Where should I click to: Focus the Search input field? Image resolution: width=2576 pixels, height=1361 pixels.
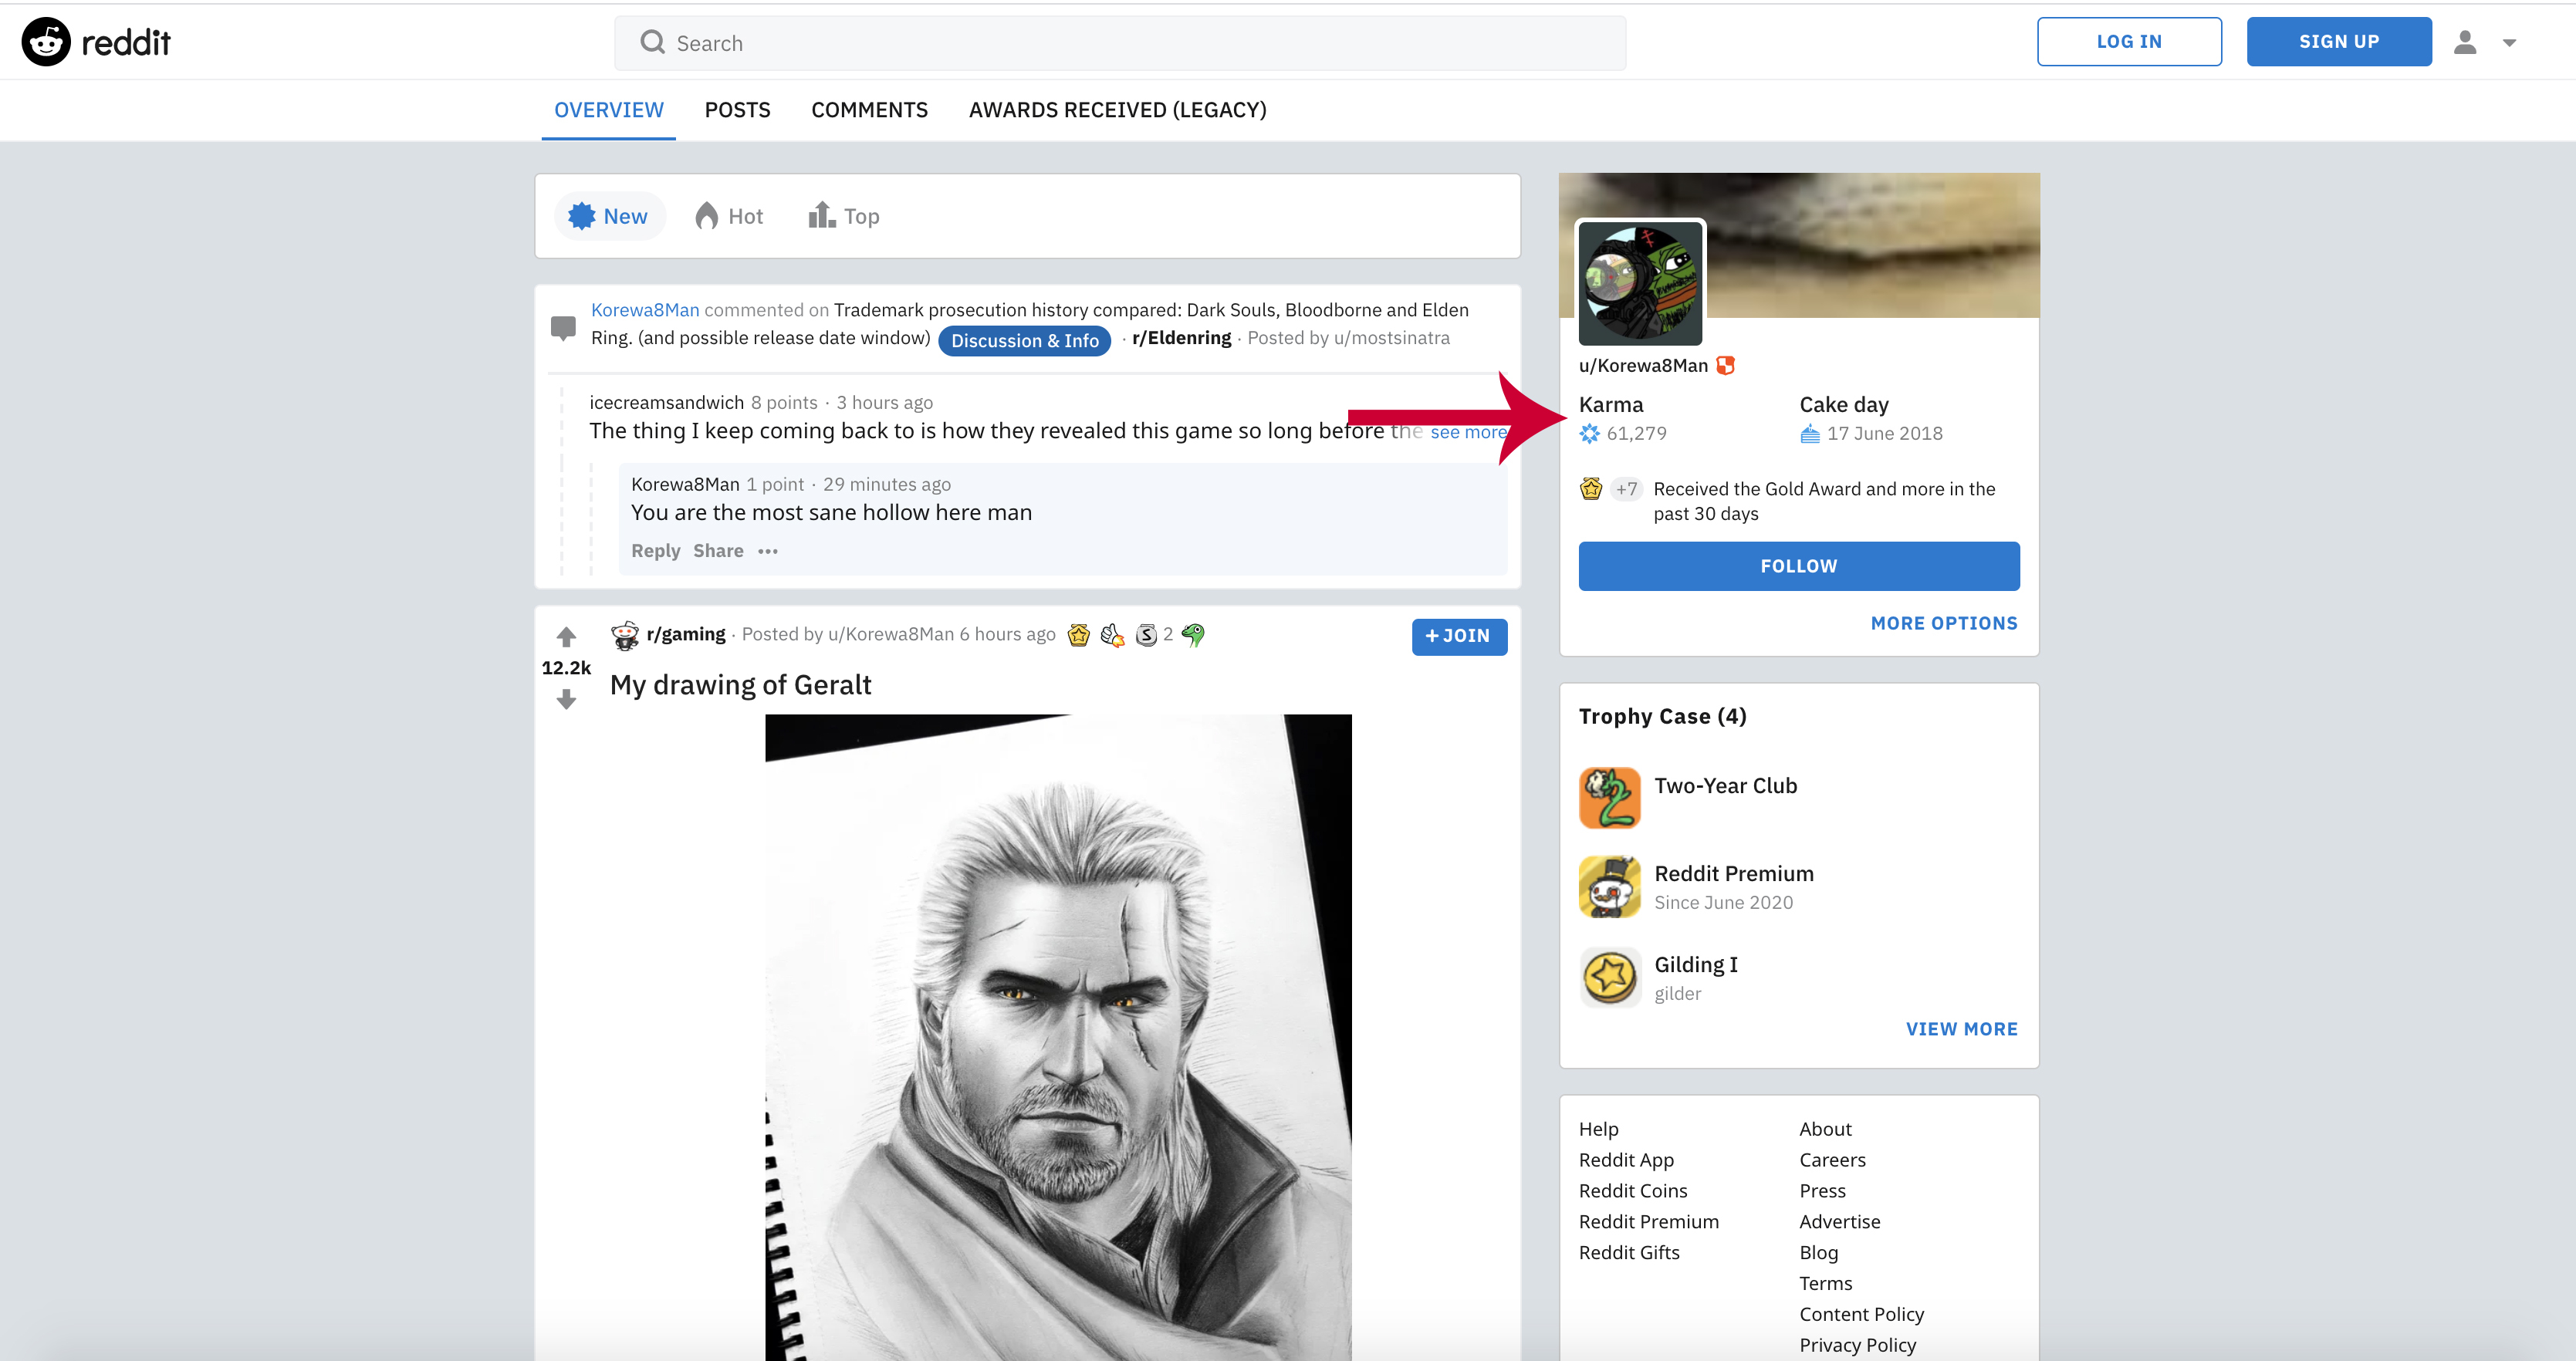pos(1120,43)
